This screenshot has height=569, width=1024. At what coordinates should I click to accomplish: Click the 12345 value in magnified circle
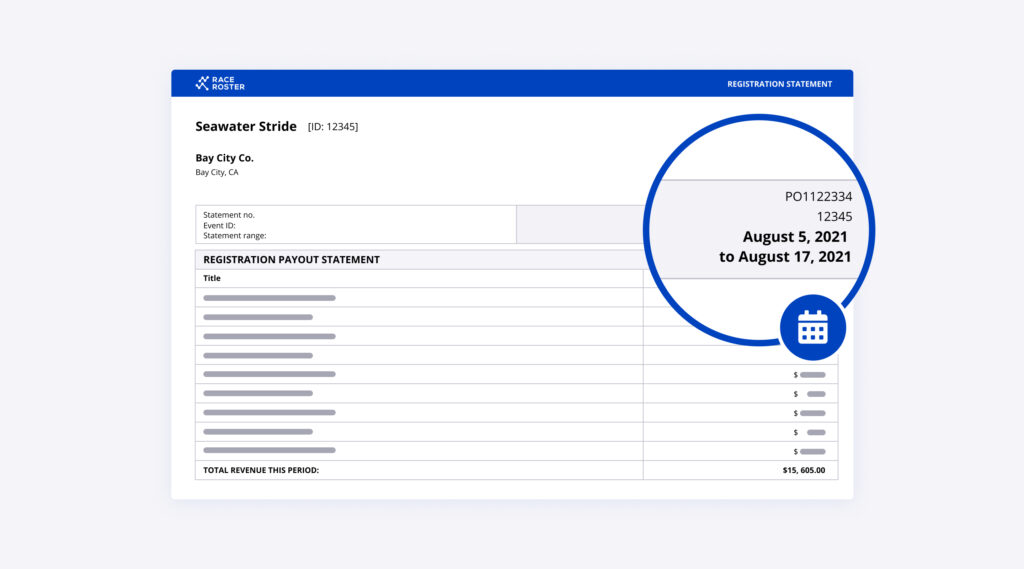tap(834, 216)
